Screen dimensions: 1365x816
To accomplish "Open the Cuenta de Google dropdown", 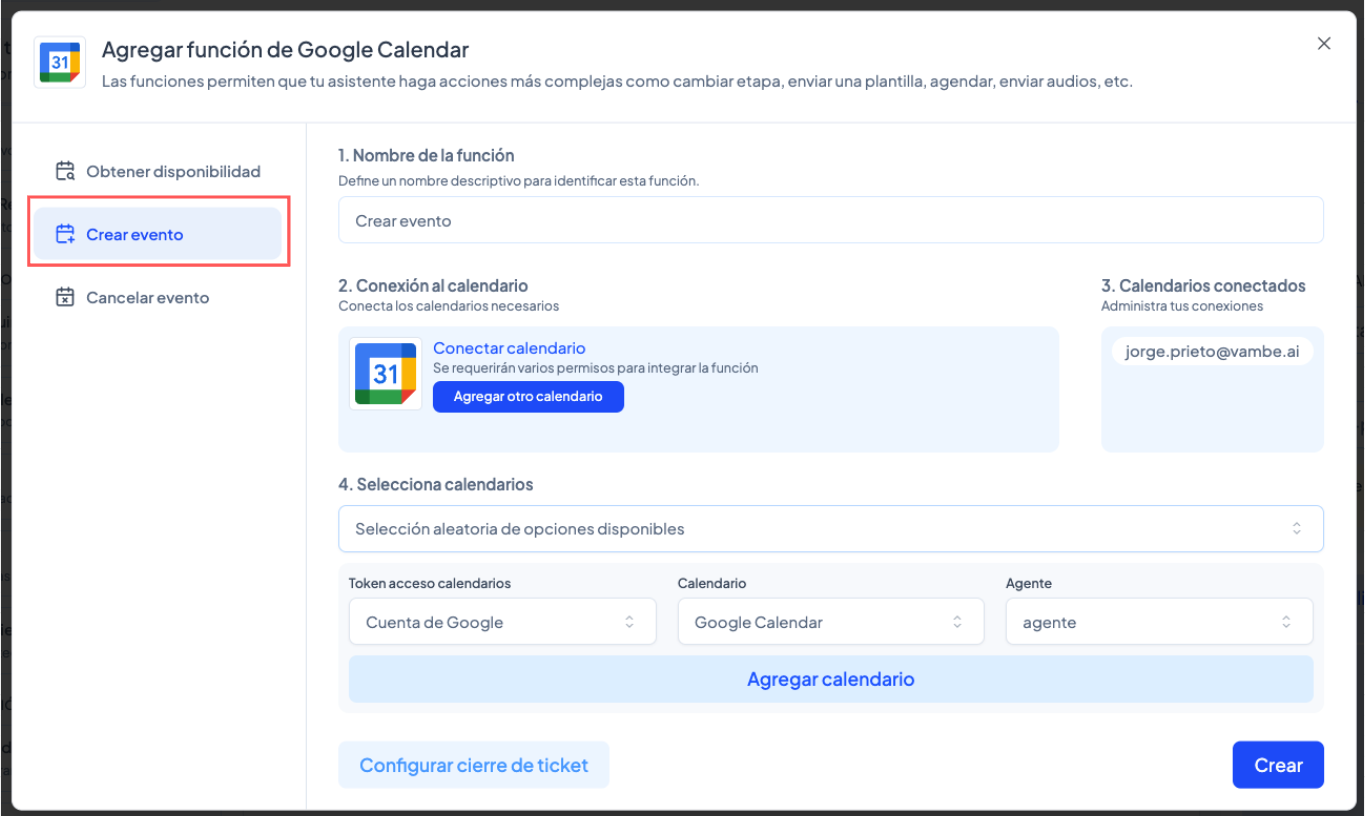I will (502, 622).
